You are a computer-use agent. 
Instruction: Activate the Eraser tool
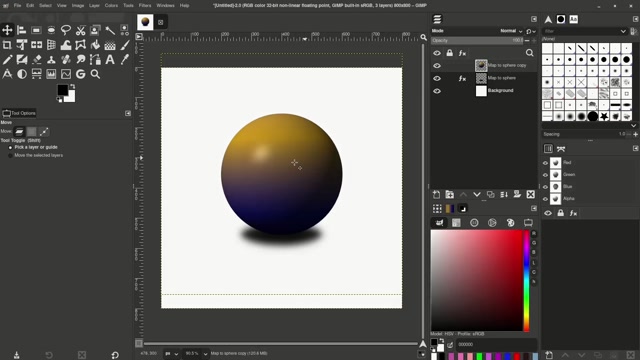(x=36, y=59)
